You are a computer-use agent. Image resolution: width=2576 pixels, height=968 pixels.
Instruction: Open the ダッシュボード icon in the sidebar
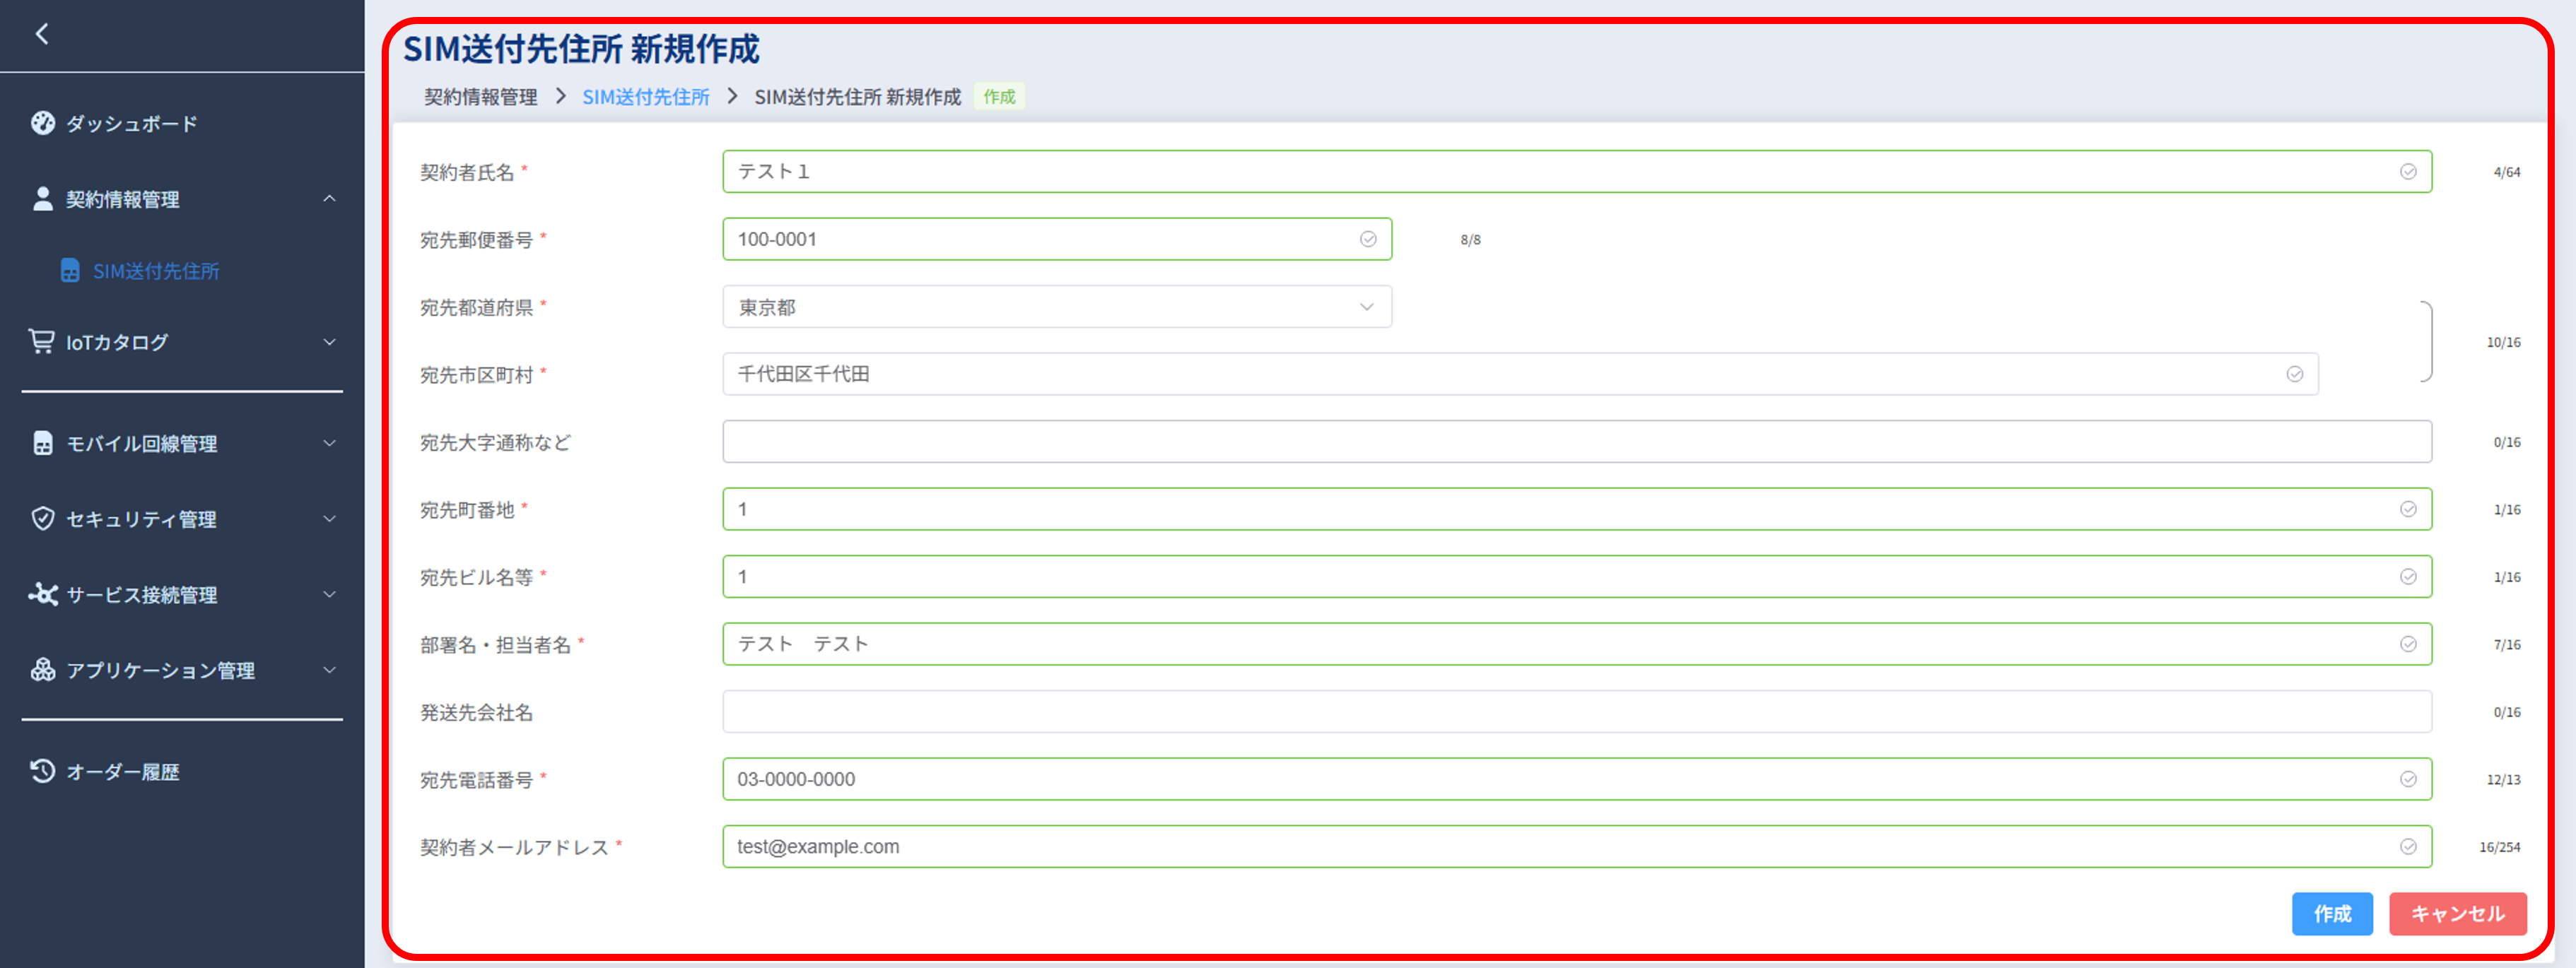pos(42,122)
